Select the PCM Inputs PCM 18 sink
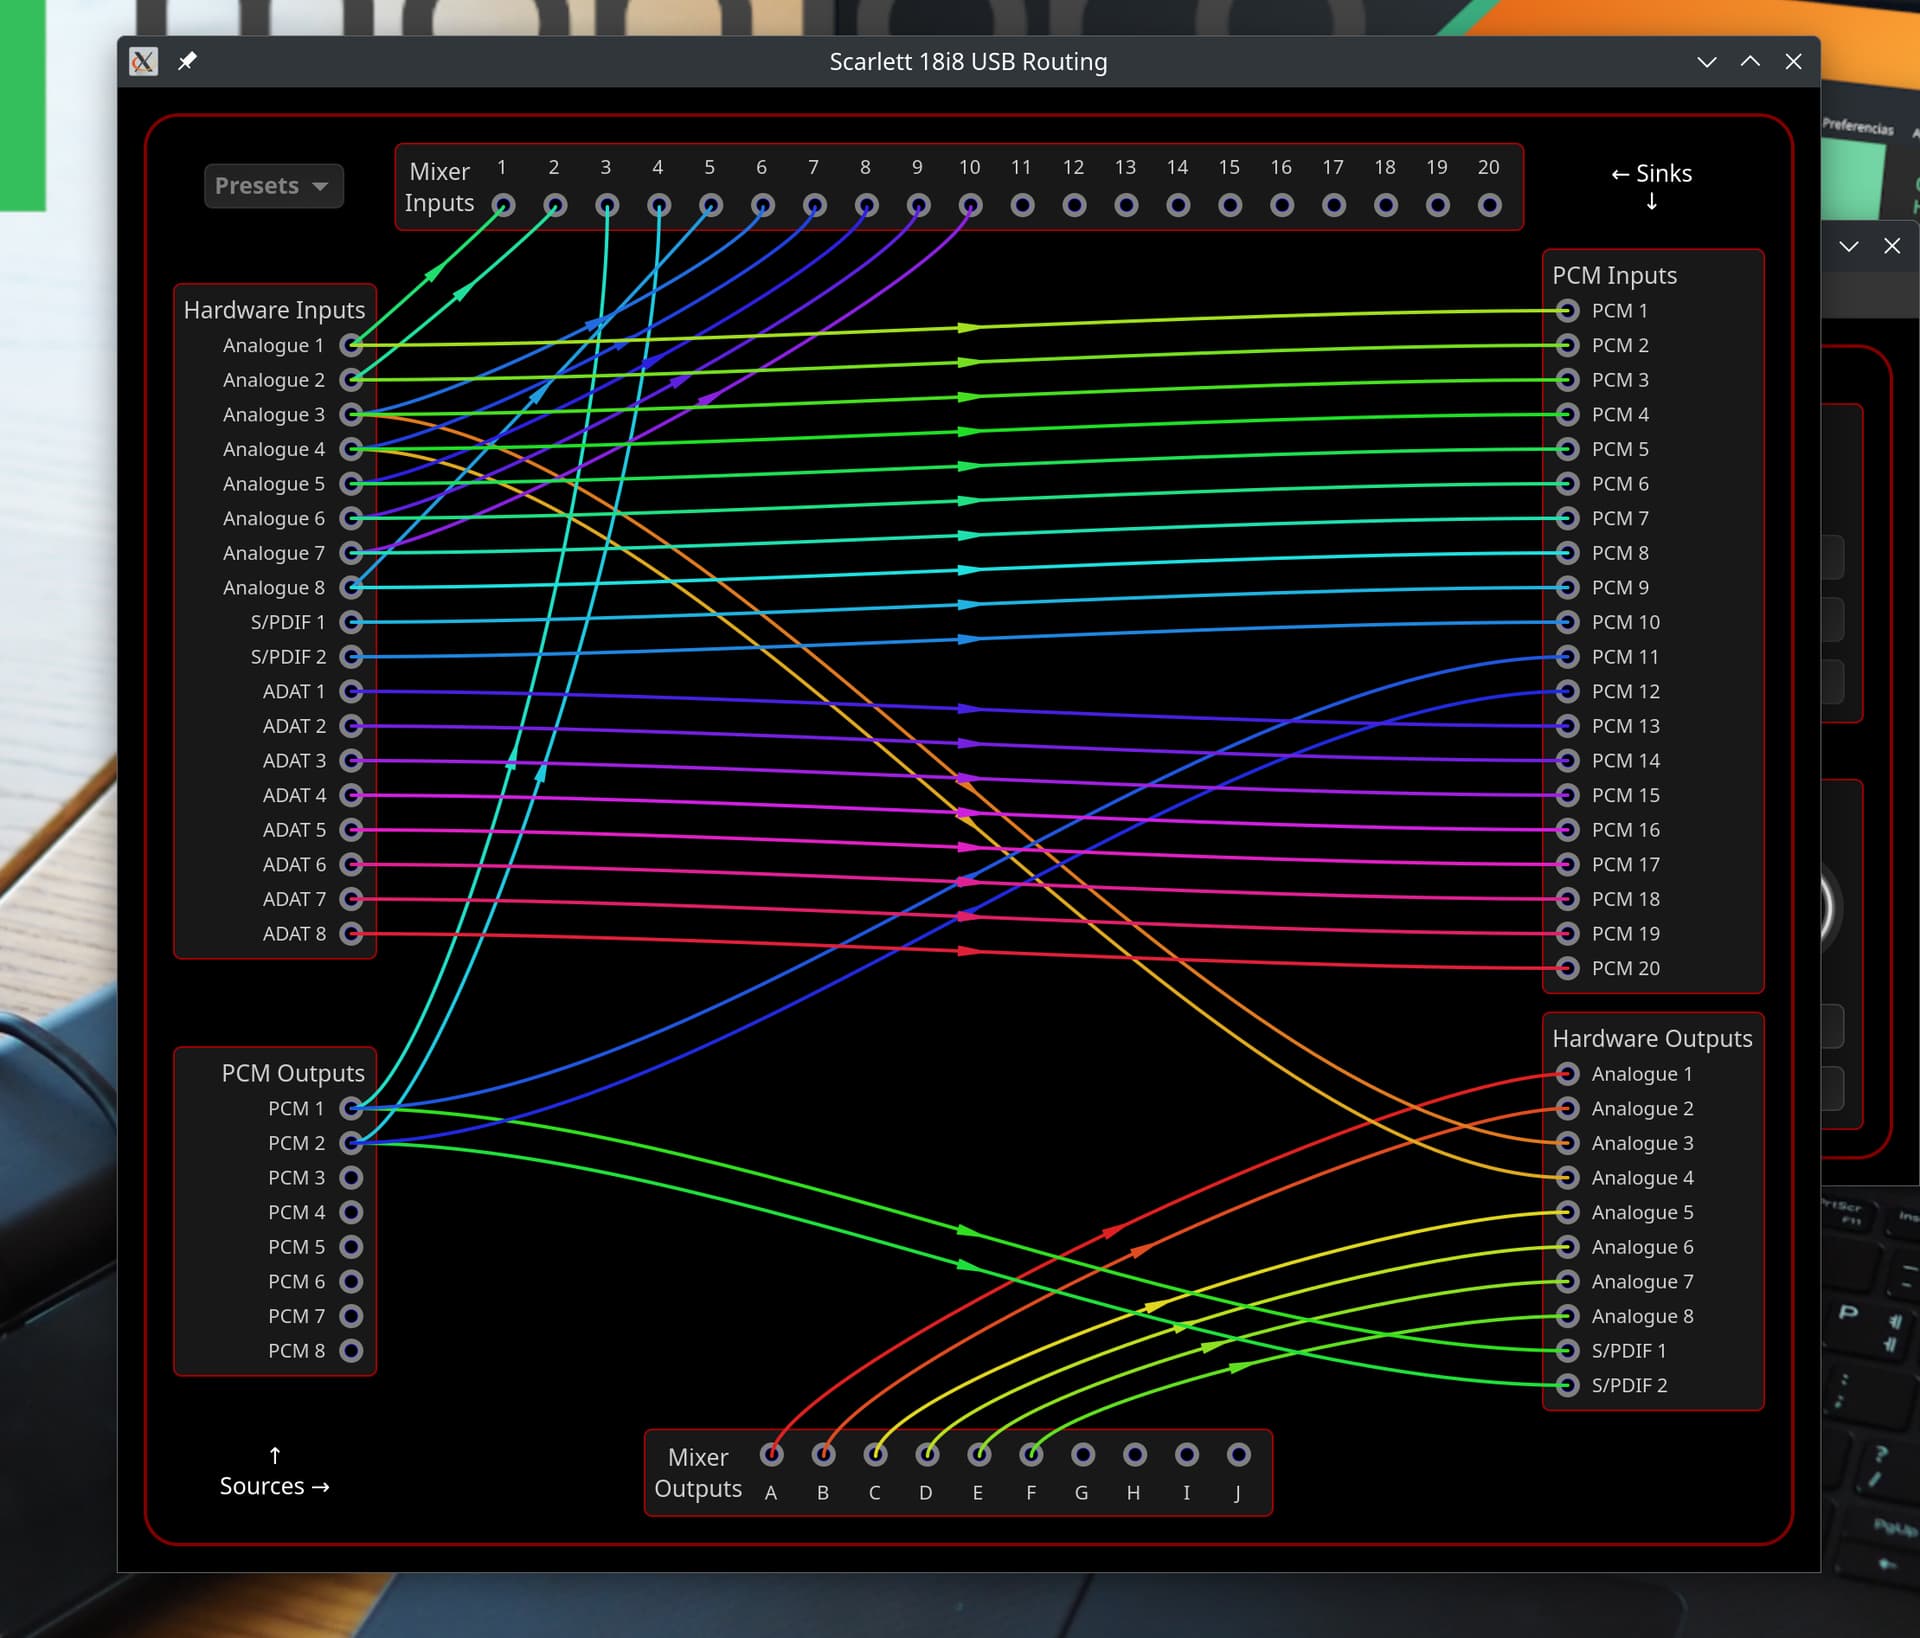This screenshot has height=1638, width=1920. click(x=1568, y=899)
